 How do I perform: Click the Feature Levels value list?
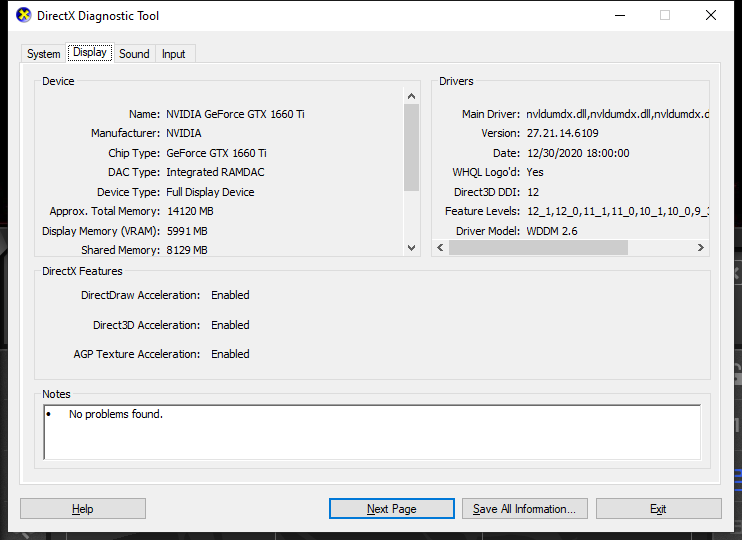pyautogui.click(x=618, y=211)
